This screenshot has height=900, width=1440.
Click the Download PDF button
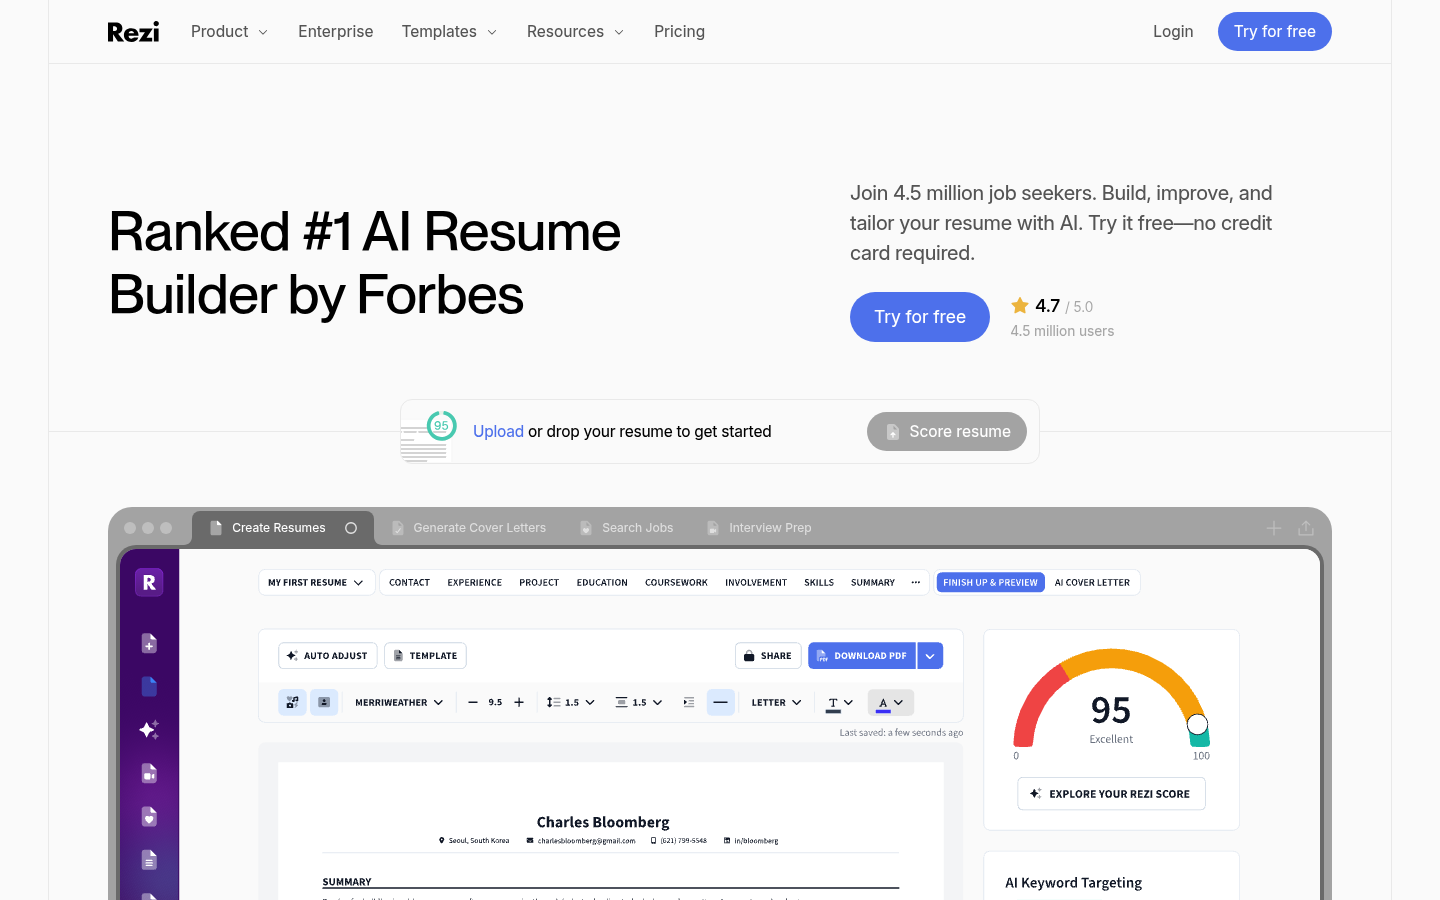point(862,656)
